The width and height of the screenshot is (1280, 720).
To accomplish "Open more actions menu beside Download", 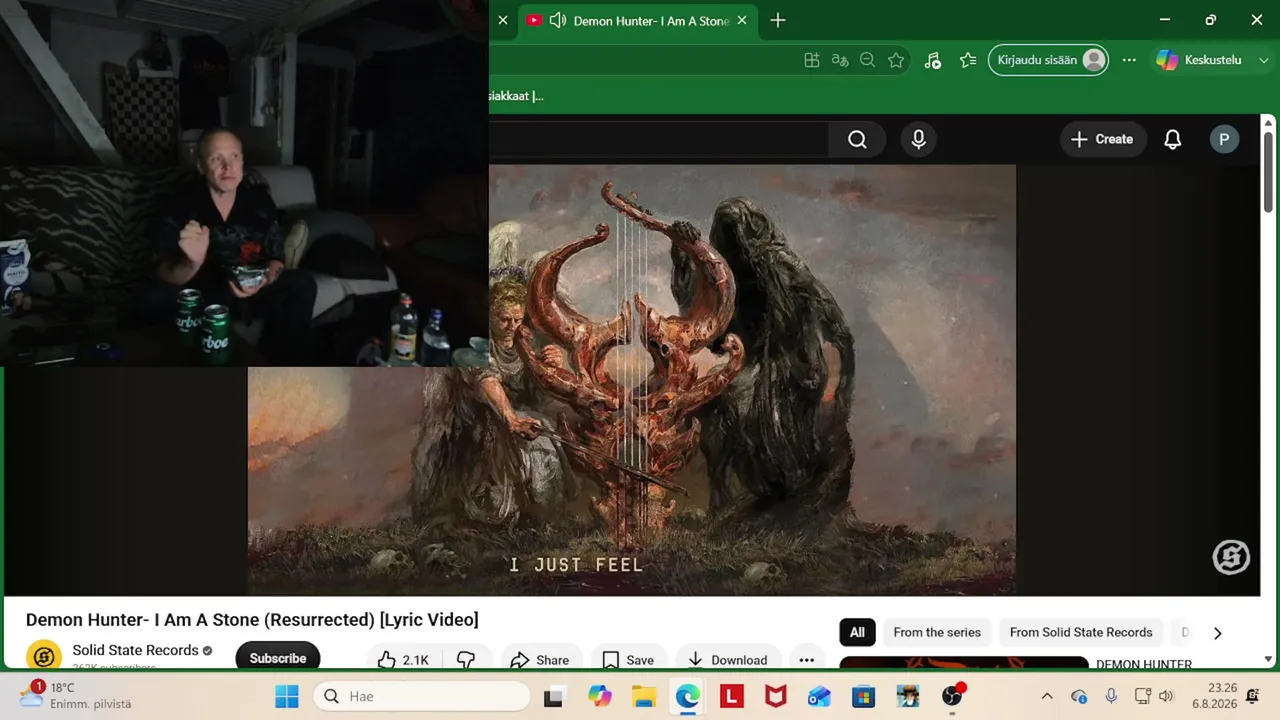I will click(x=807, y=660).
